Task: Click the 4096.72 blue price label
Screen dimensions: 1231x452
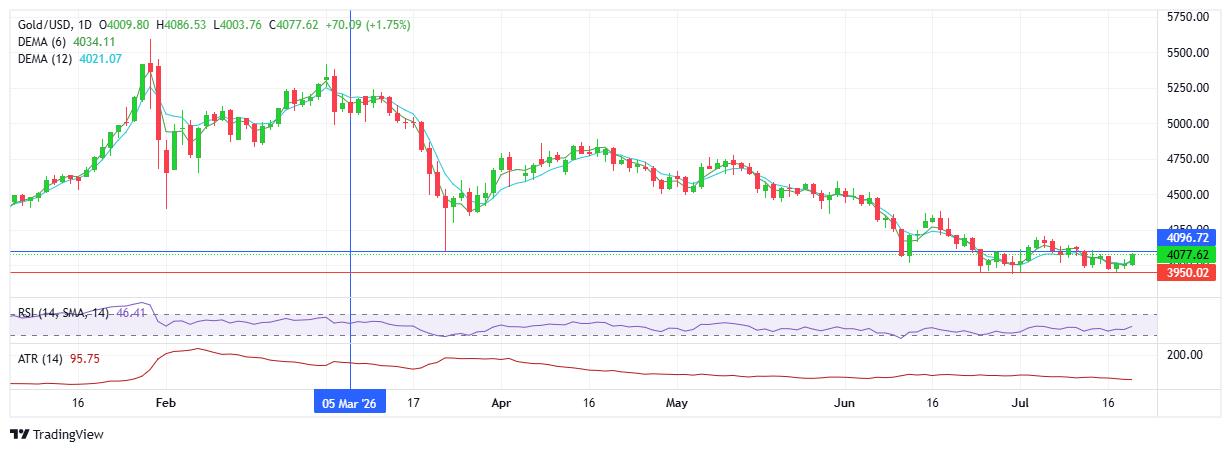Action: tap(1187, 238)
